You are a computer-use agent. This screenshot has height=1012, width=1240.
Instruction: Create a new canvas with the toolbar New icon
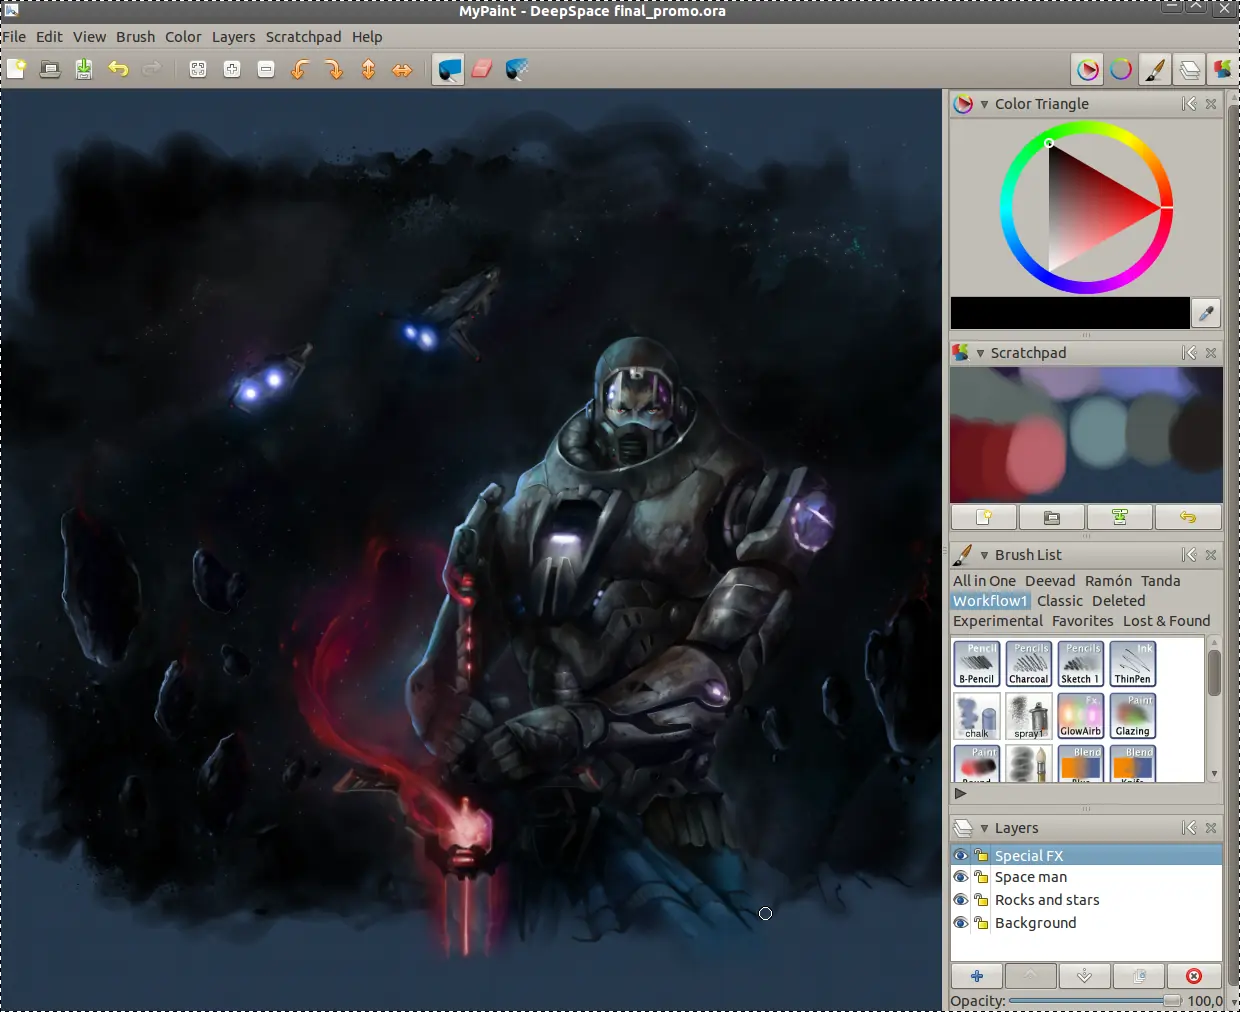click(17, 69)
